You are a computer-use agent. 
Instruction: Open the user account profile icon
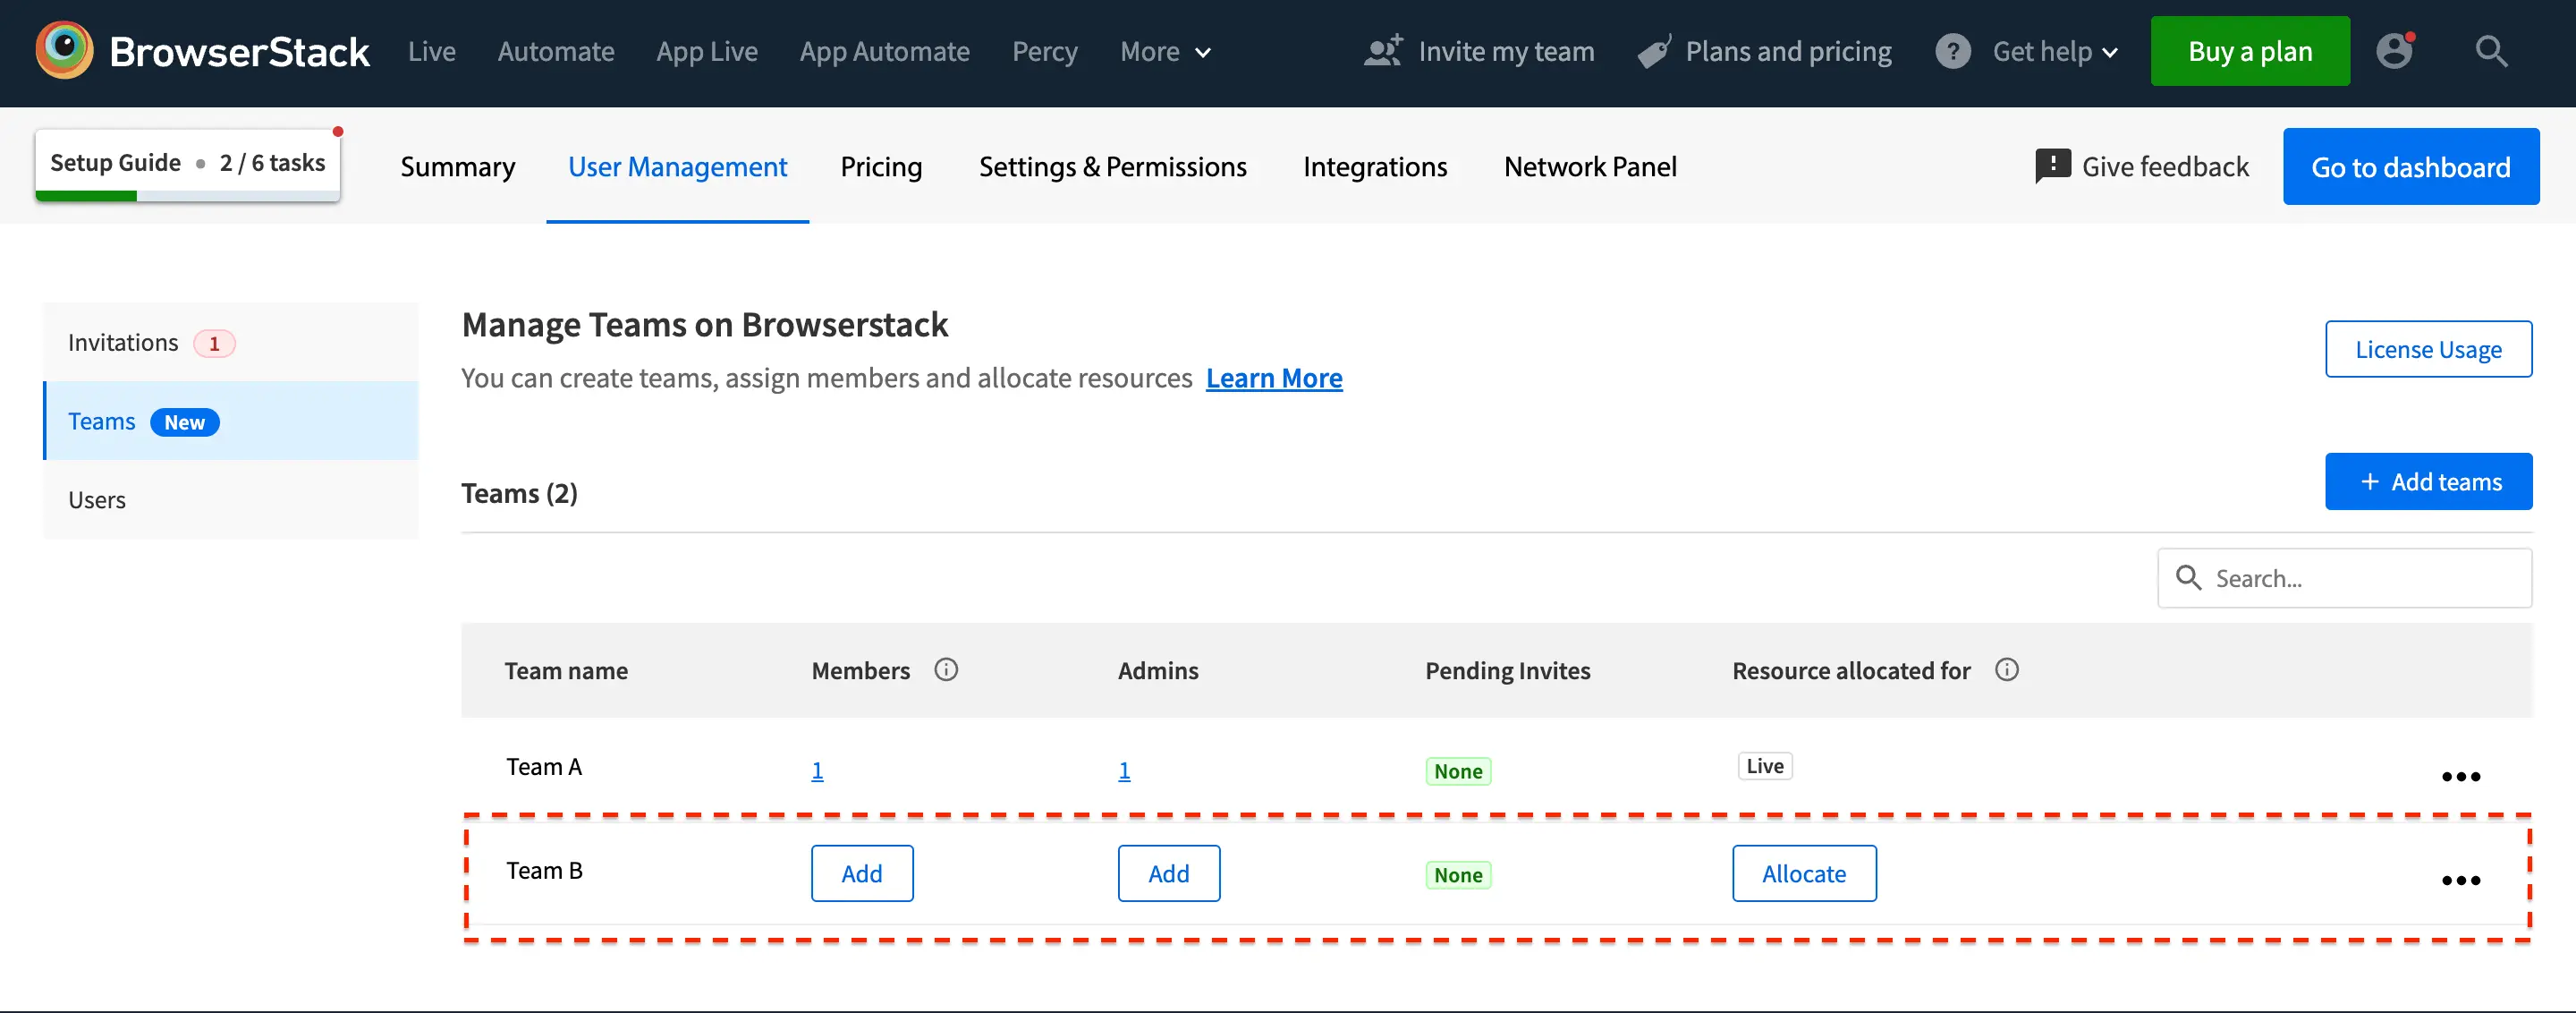pyautogui.click(x=2394, y=50)
